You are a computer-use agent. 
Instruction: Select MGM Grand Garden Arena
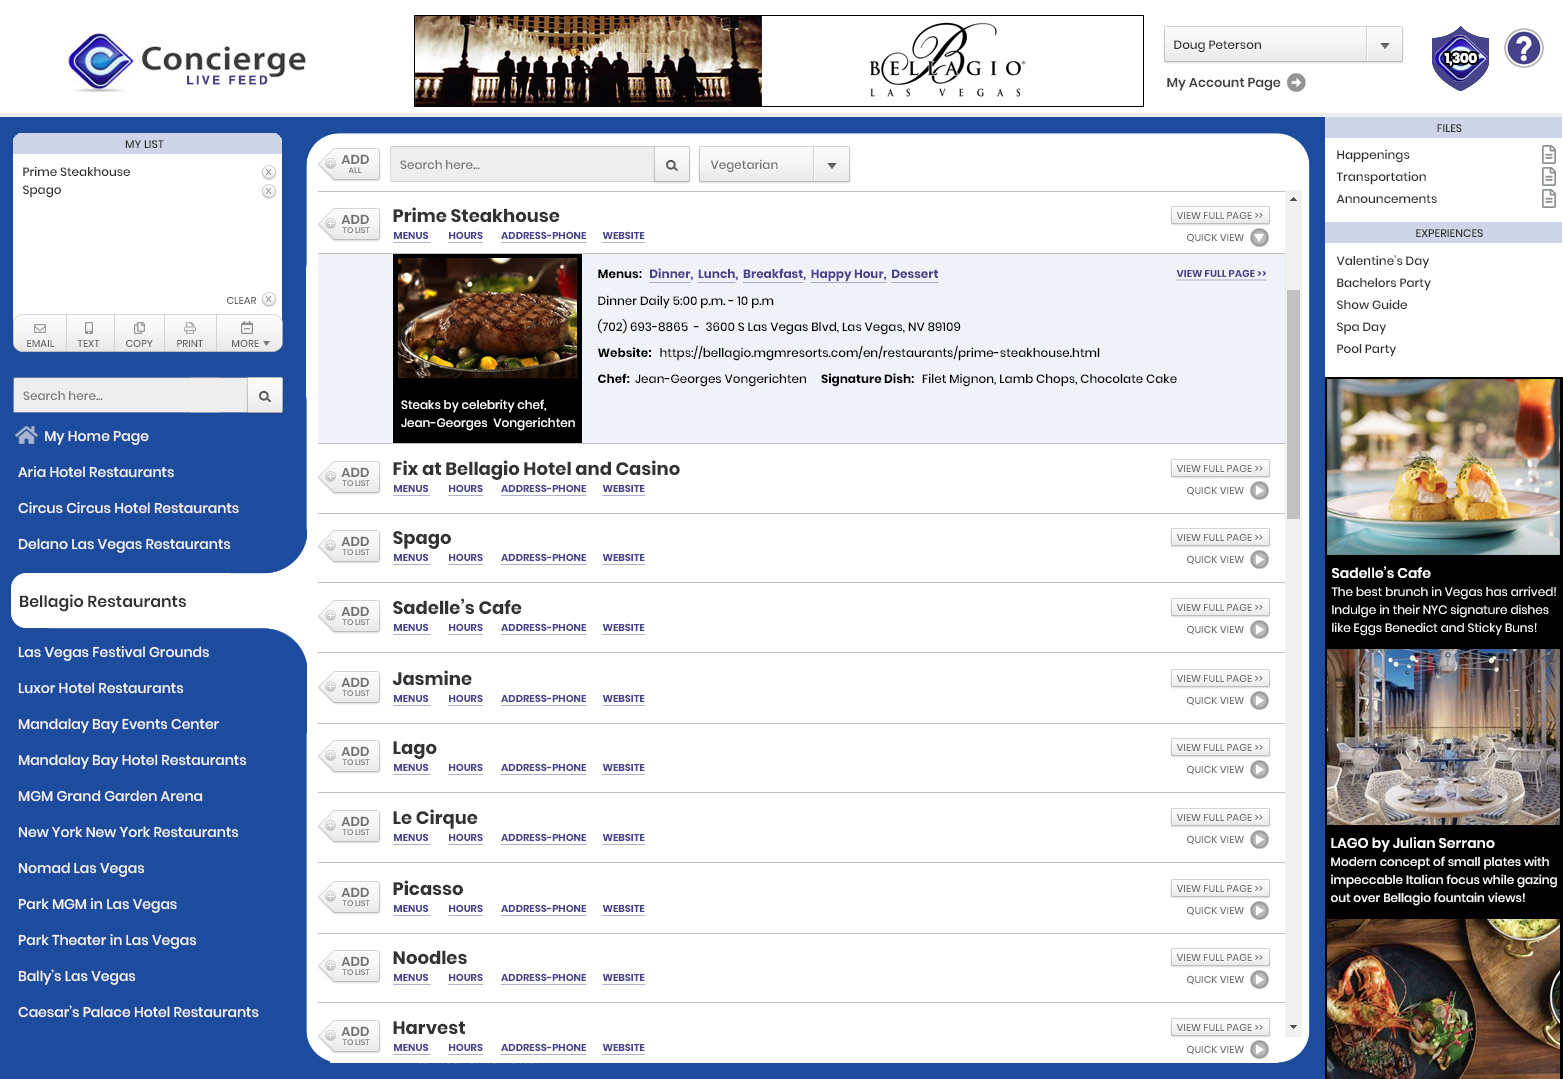pyautogui.click(x=110, y=796)
